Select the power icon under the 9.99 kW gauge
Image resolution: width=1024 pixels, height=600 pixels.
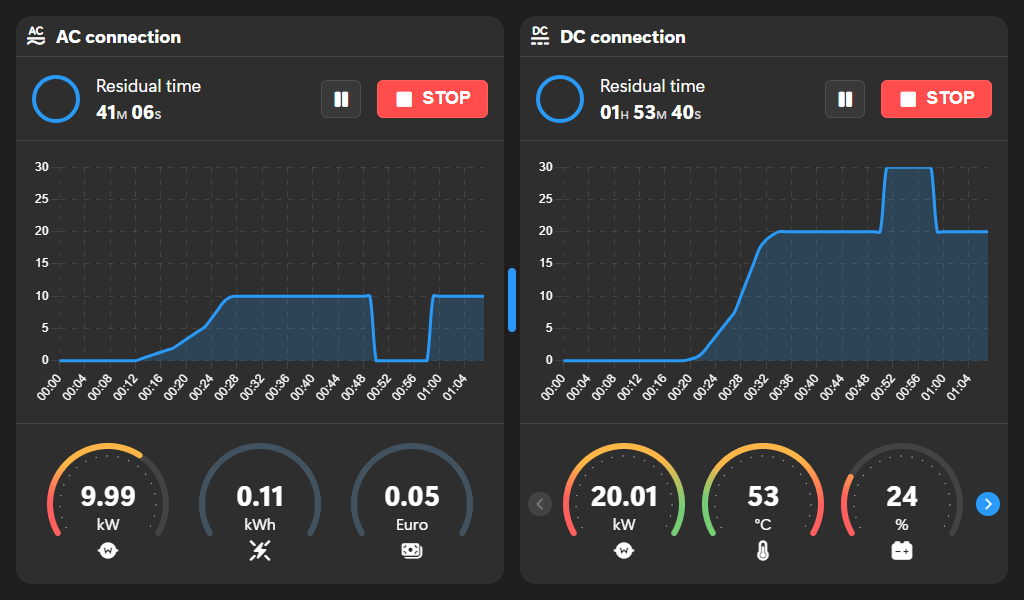coord(108,550)
